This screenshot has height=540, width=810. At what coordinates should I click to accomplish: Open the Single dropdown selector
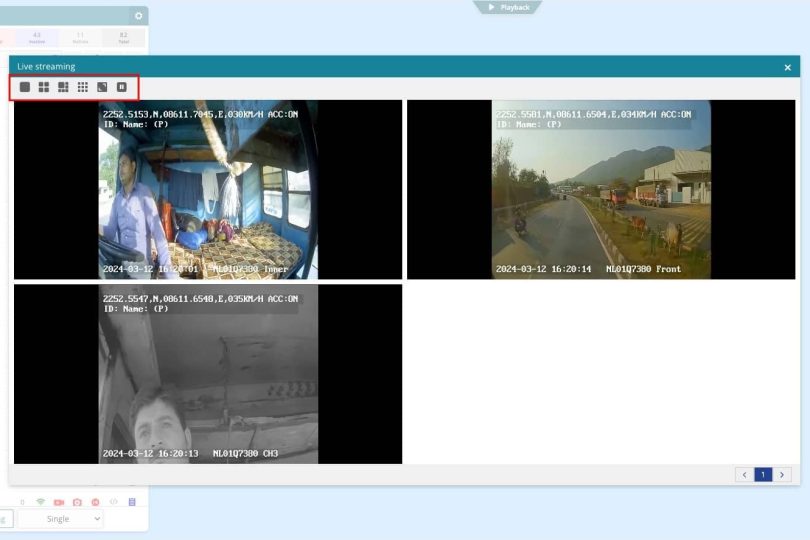[x=60, y=519]
